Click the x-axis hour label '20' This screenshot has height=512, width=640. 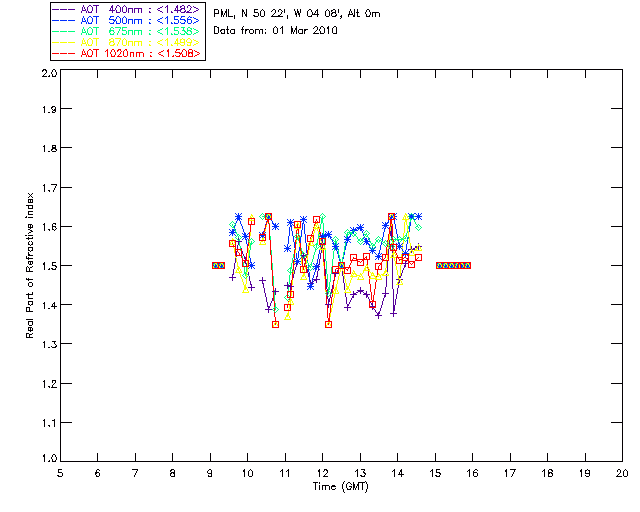622,473
